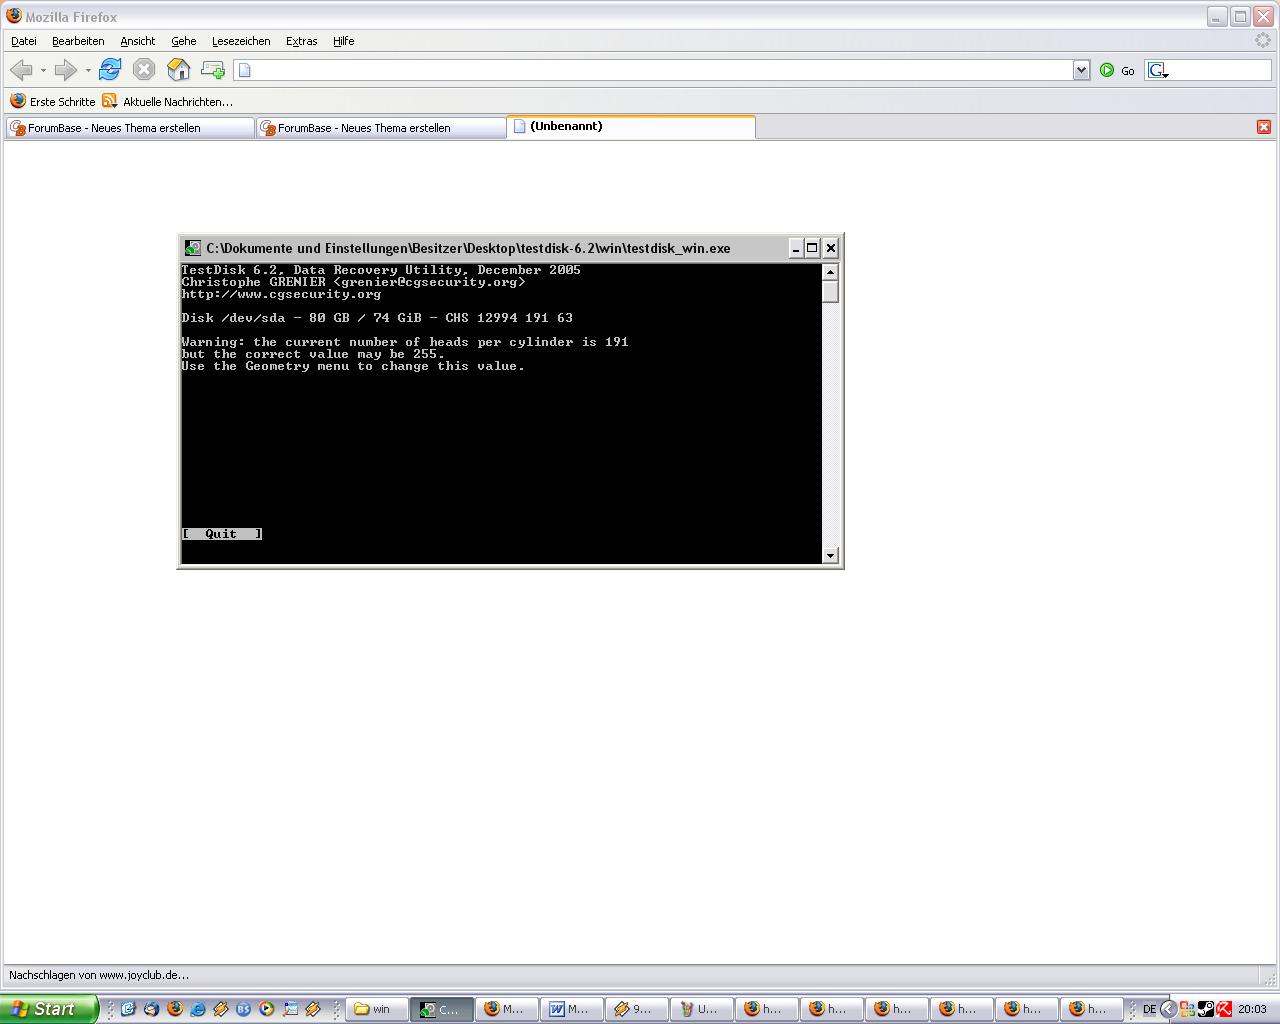This screenshot has height=1024, width=1280.
Task: Click the Start button
Action: (49, 1009)
